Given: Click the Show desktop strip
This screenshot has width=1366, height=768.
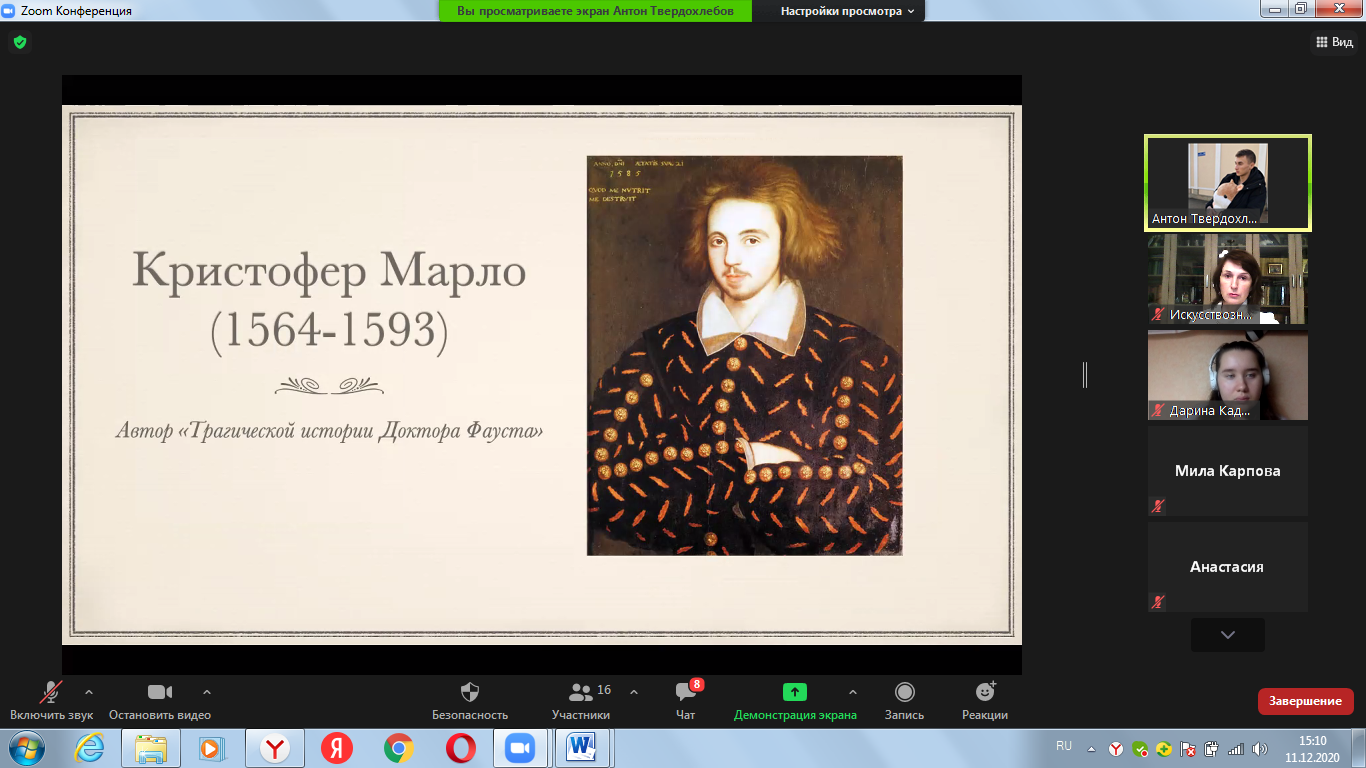Looking at the screenshot, I should (x=1359, y=748).
